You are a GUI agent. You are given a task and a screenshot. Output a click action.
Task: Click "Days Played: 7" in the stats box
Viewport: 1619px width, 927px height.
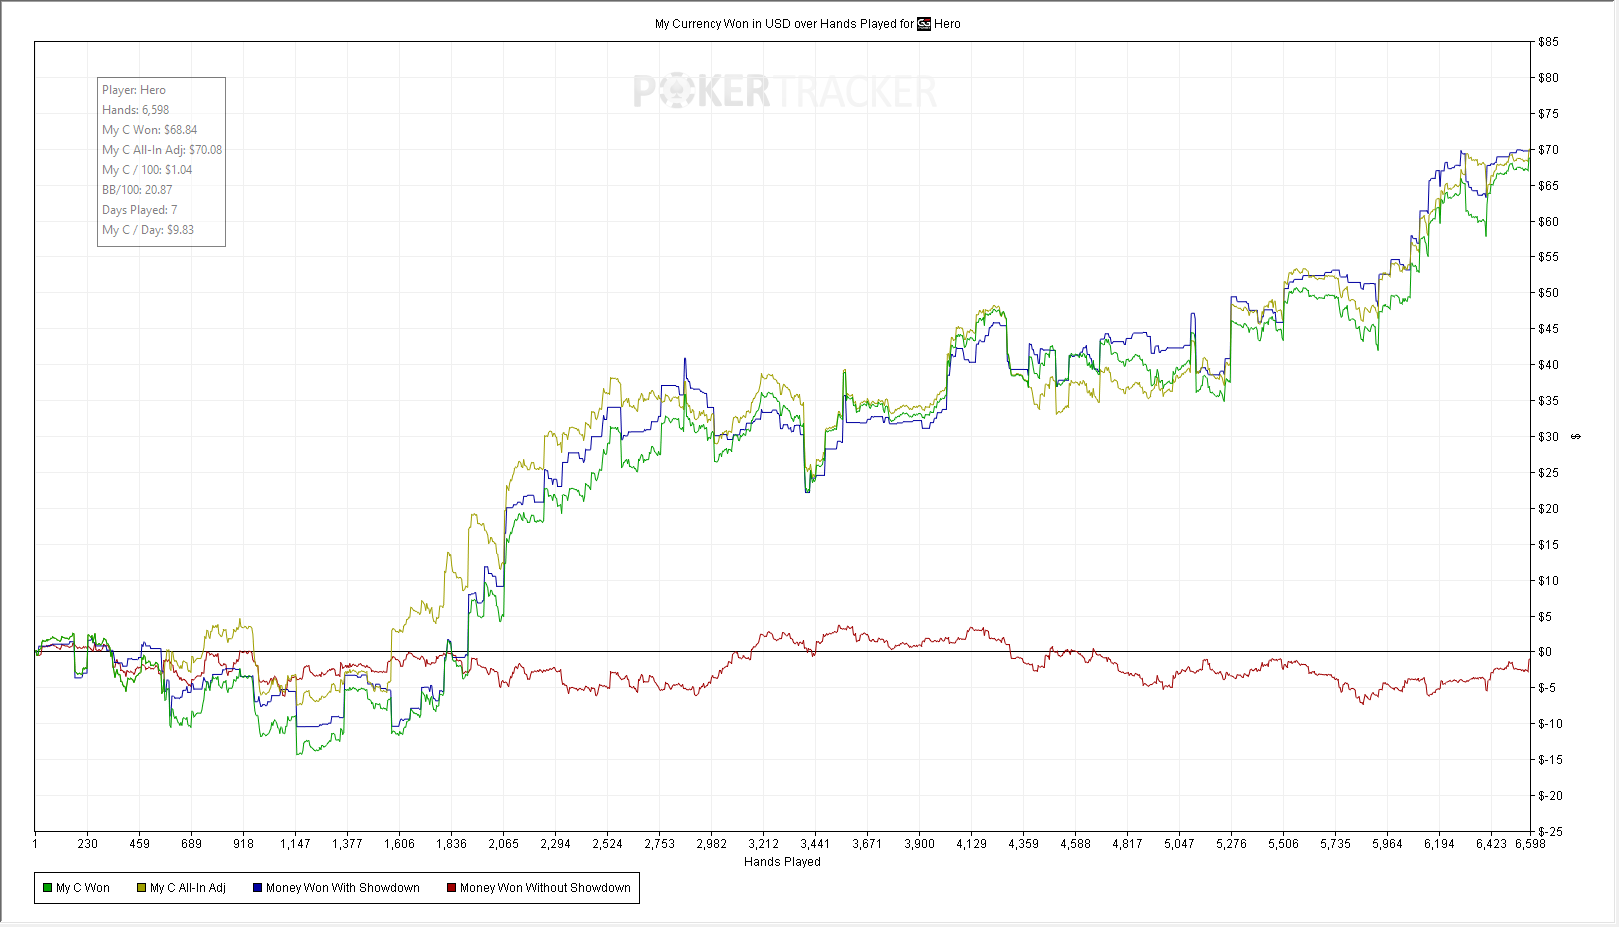[140, 210]
